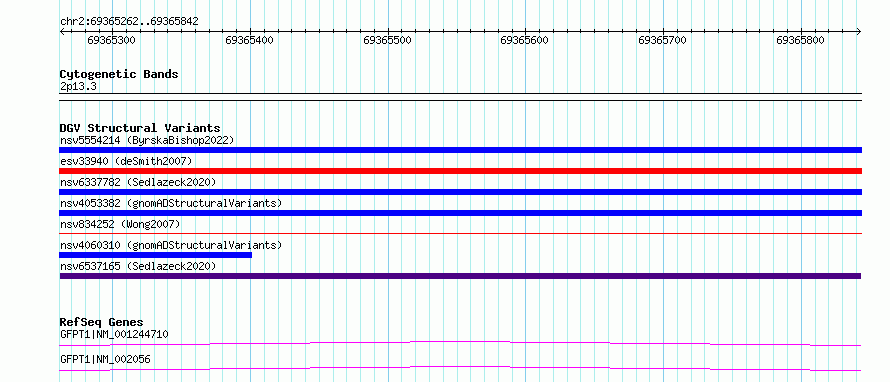
Task: Select the RefSeq Genes track title
Action: pos(102,322)
